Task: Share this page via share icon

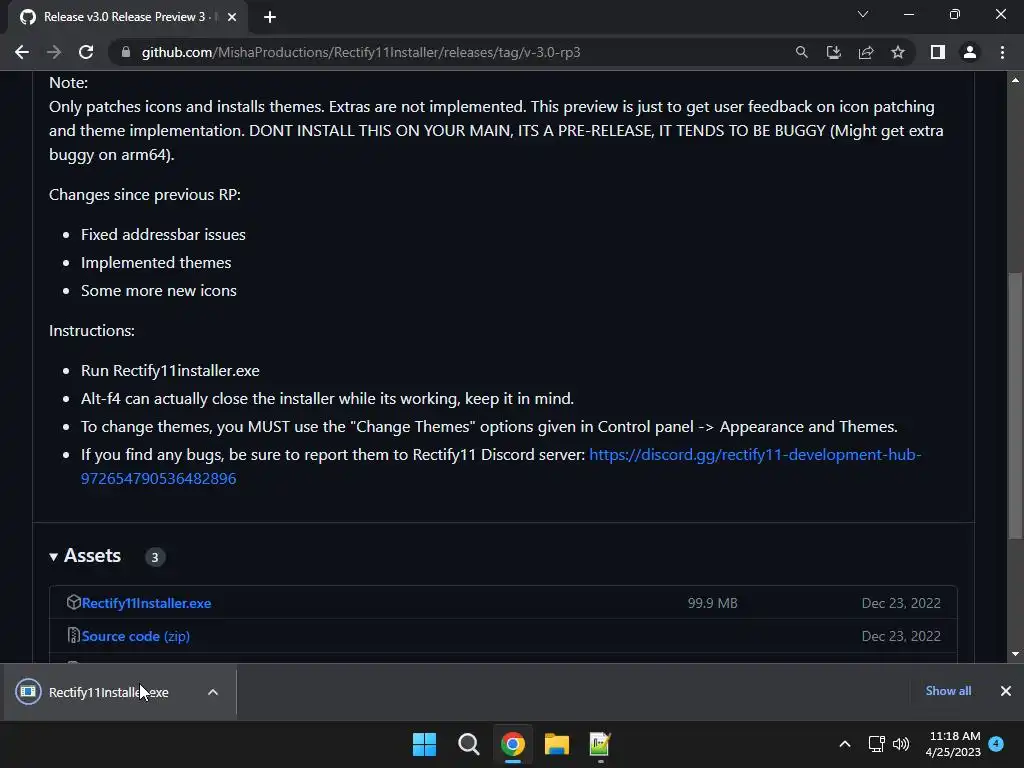Action: tap(866, 52)
